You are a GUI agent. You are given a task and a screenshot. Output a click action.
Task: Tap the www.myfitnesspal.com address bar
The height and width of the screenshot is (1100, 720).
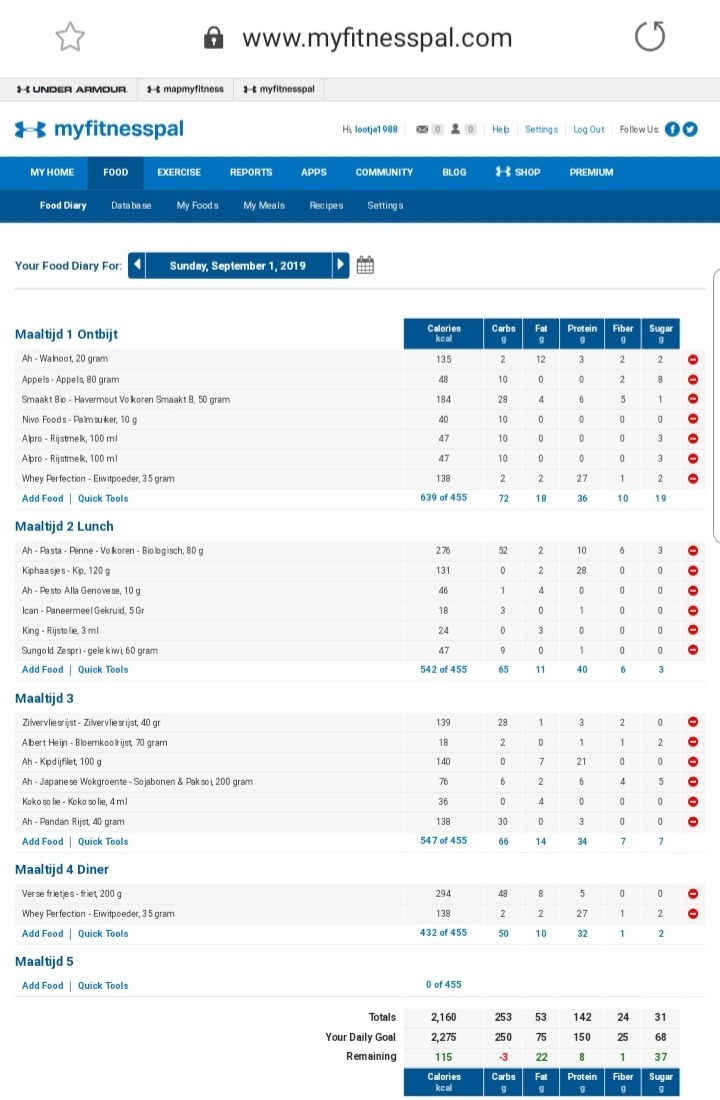tap(377, 37)
